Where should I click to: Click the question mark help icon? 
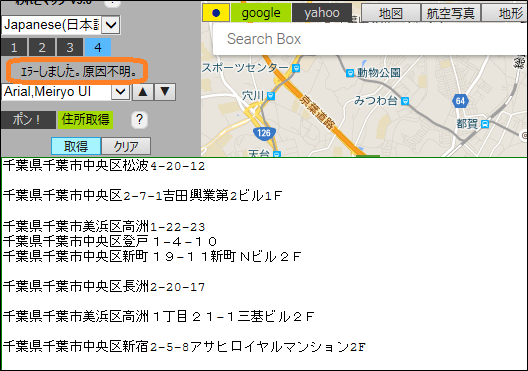[139, 120]
